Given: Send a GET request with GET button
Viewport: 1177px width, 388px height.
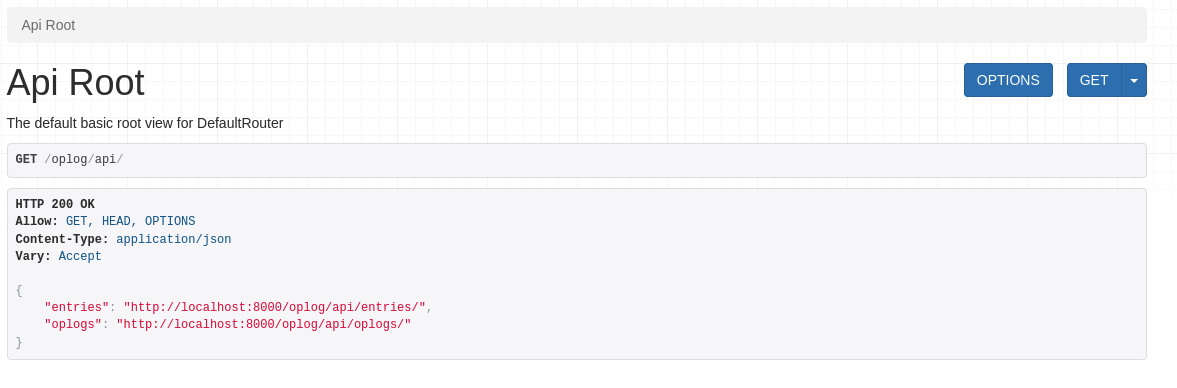Looking at the screenshot, I should pos(1094,80).
